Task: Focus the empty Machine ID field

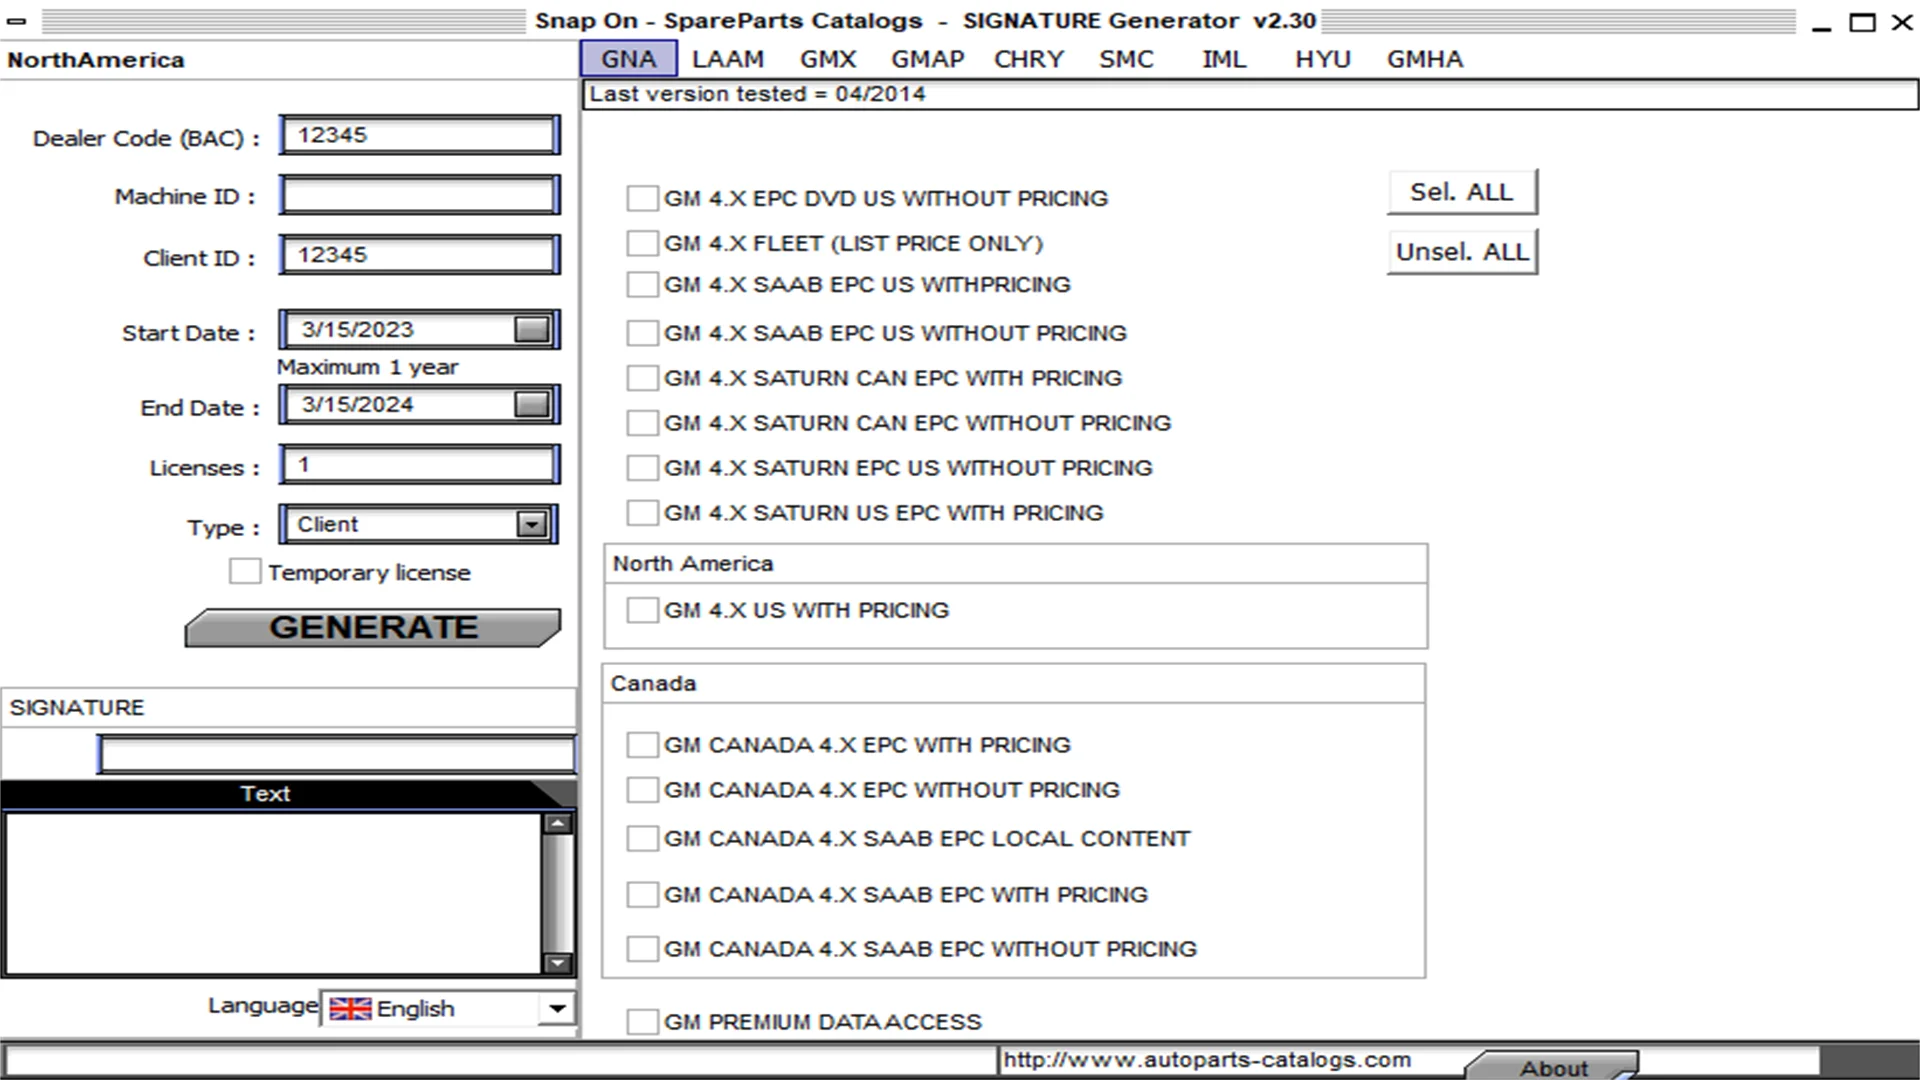Action: pyautogui.click(x=419, y=195)
